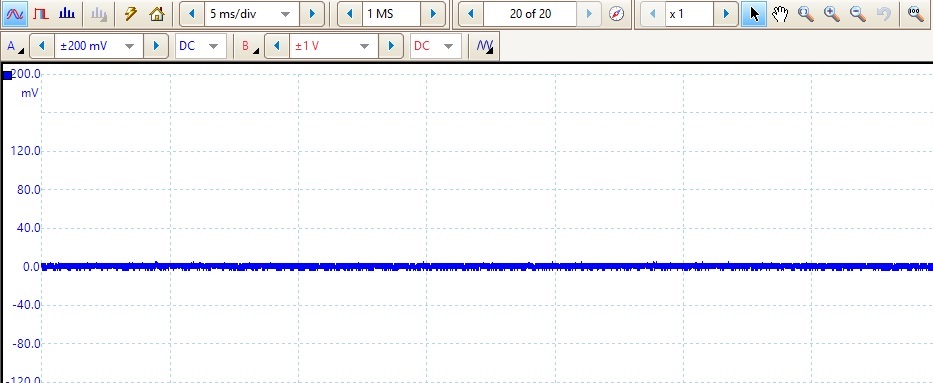
Task: Select Scope mode icon
Action: click(14, 14)
